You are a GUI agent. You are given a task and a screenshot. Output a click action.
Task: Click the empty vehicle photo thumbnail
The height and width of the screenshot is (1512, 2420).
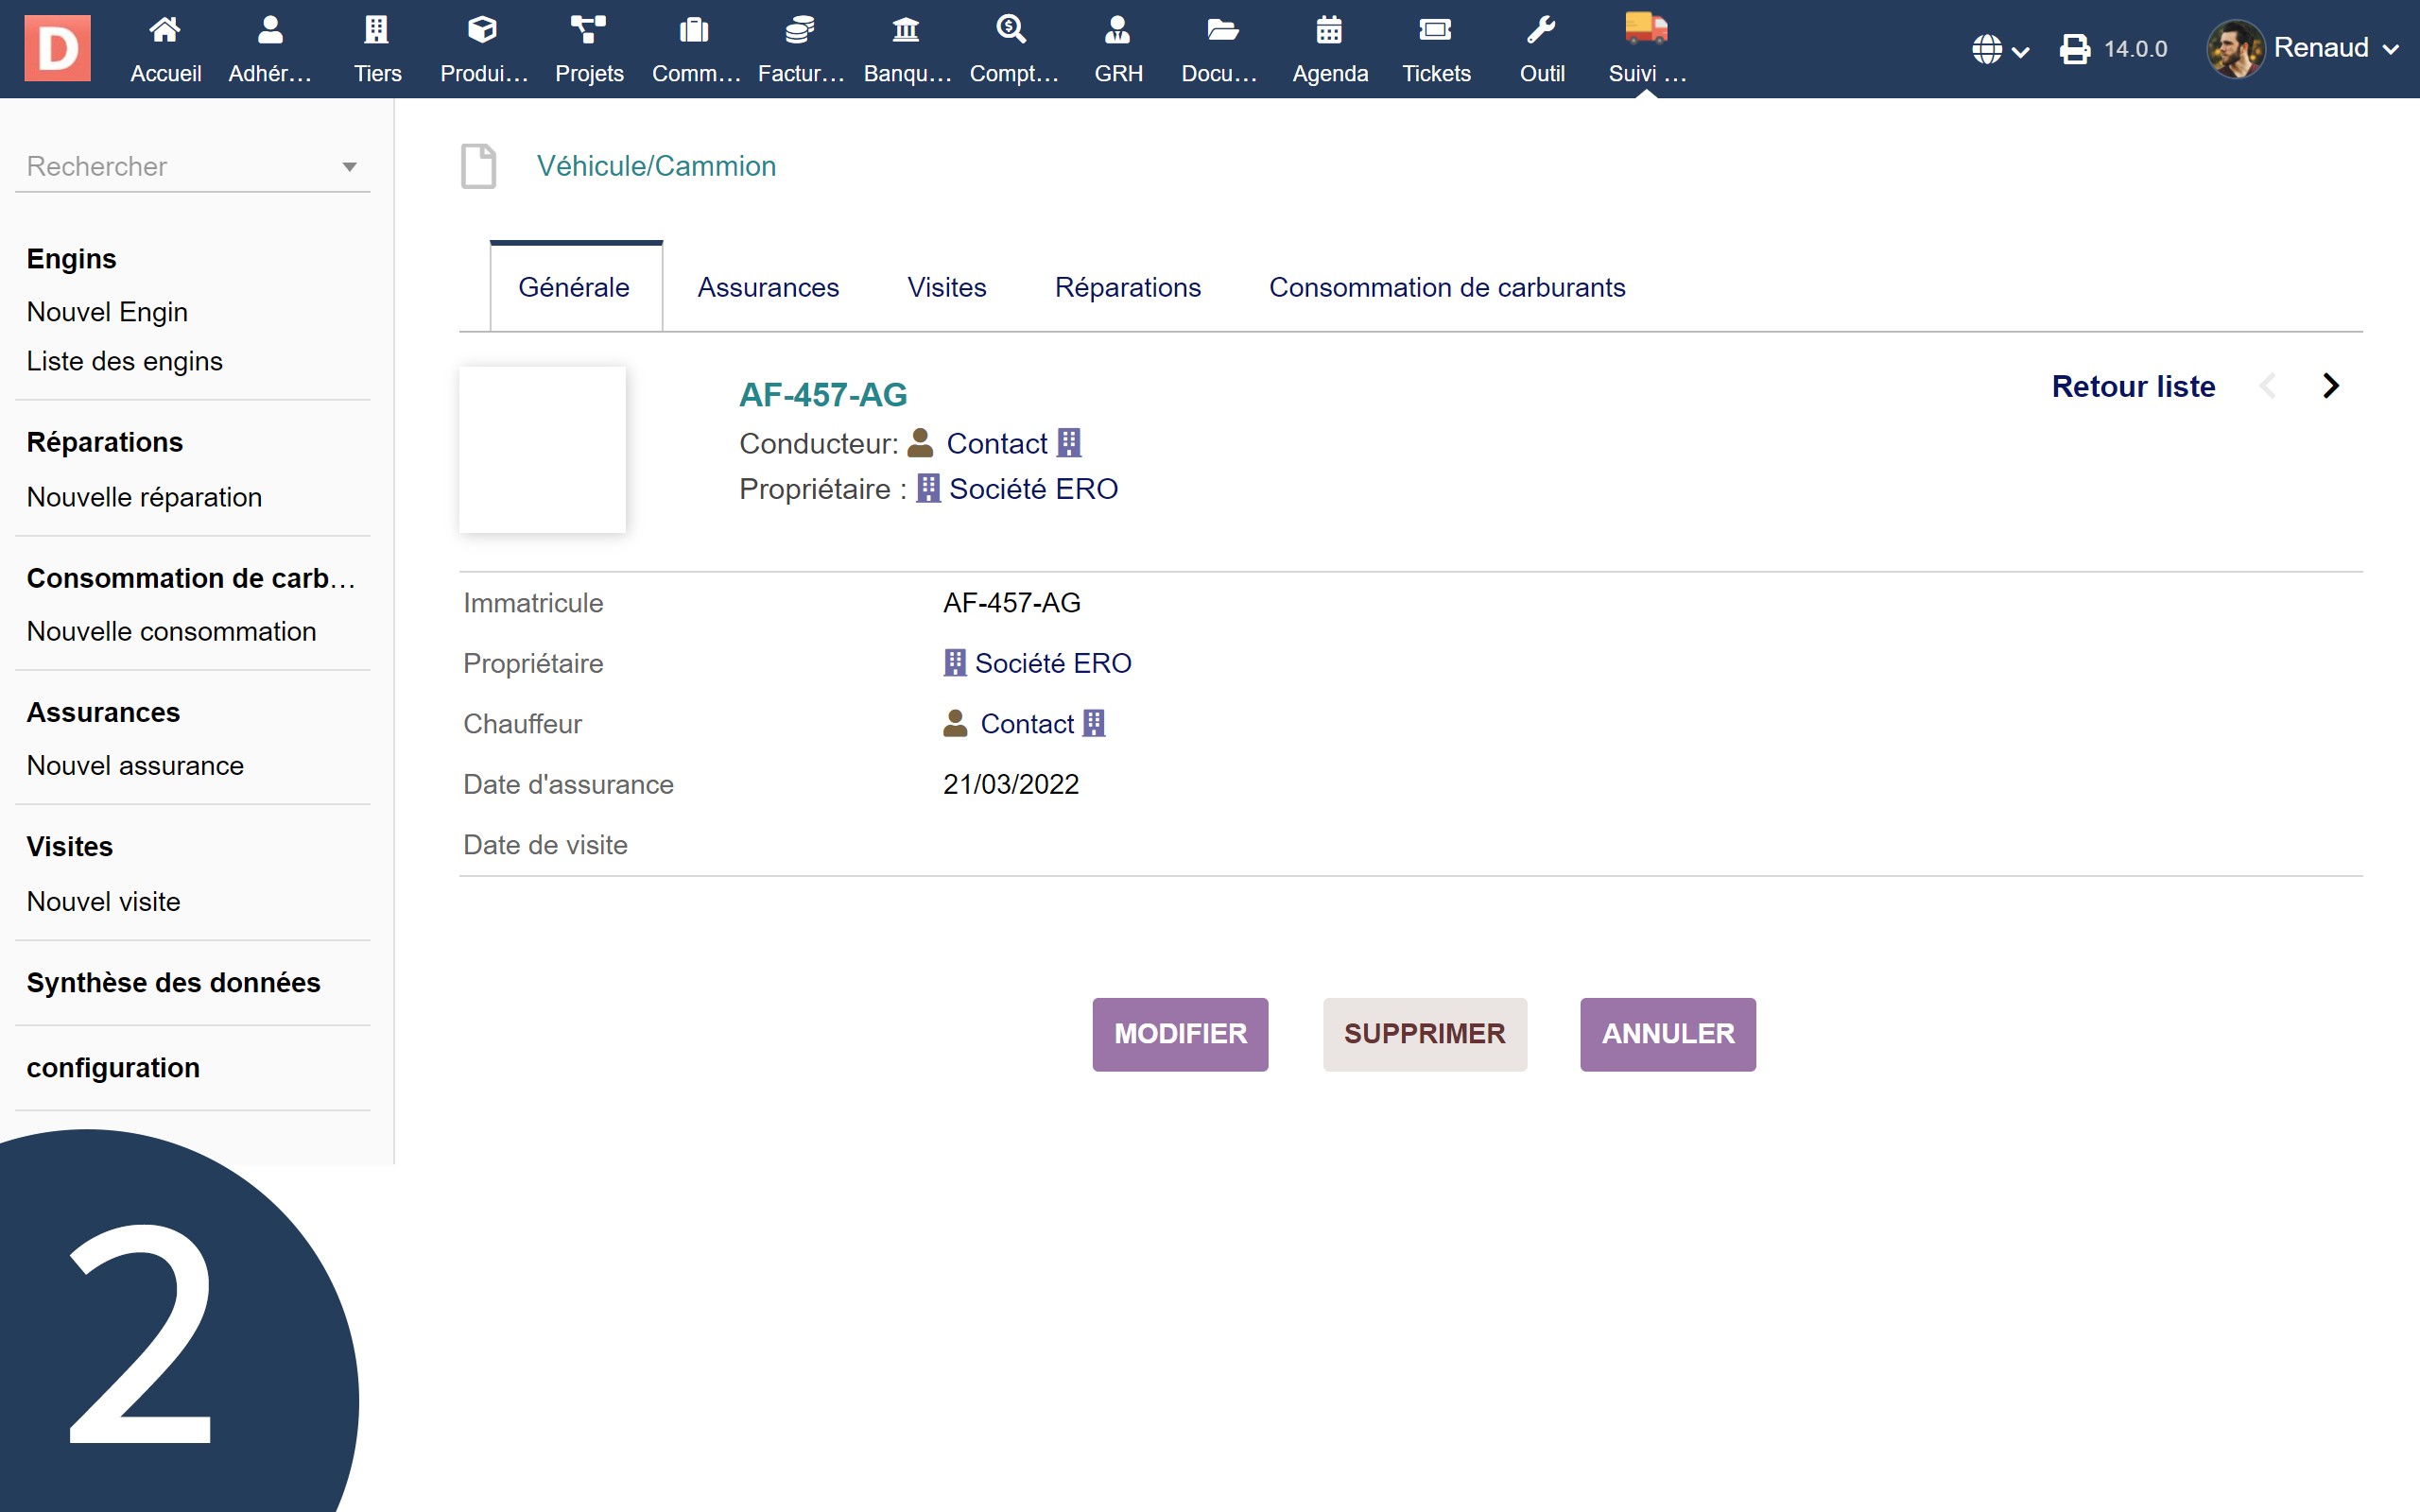tap(542, 450)
